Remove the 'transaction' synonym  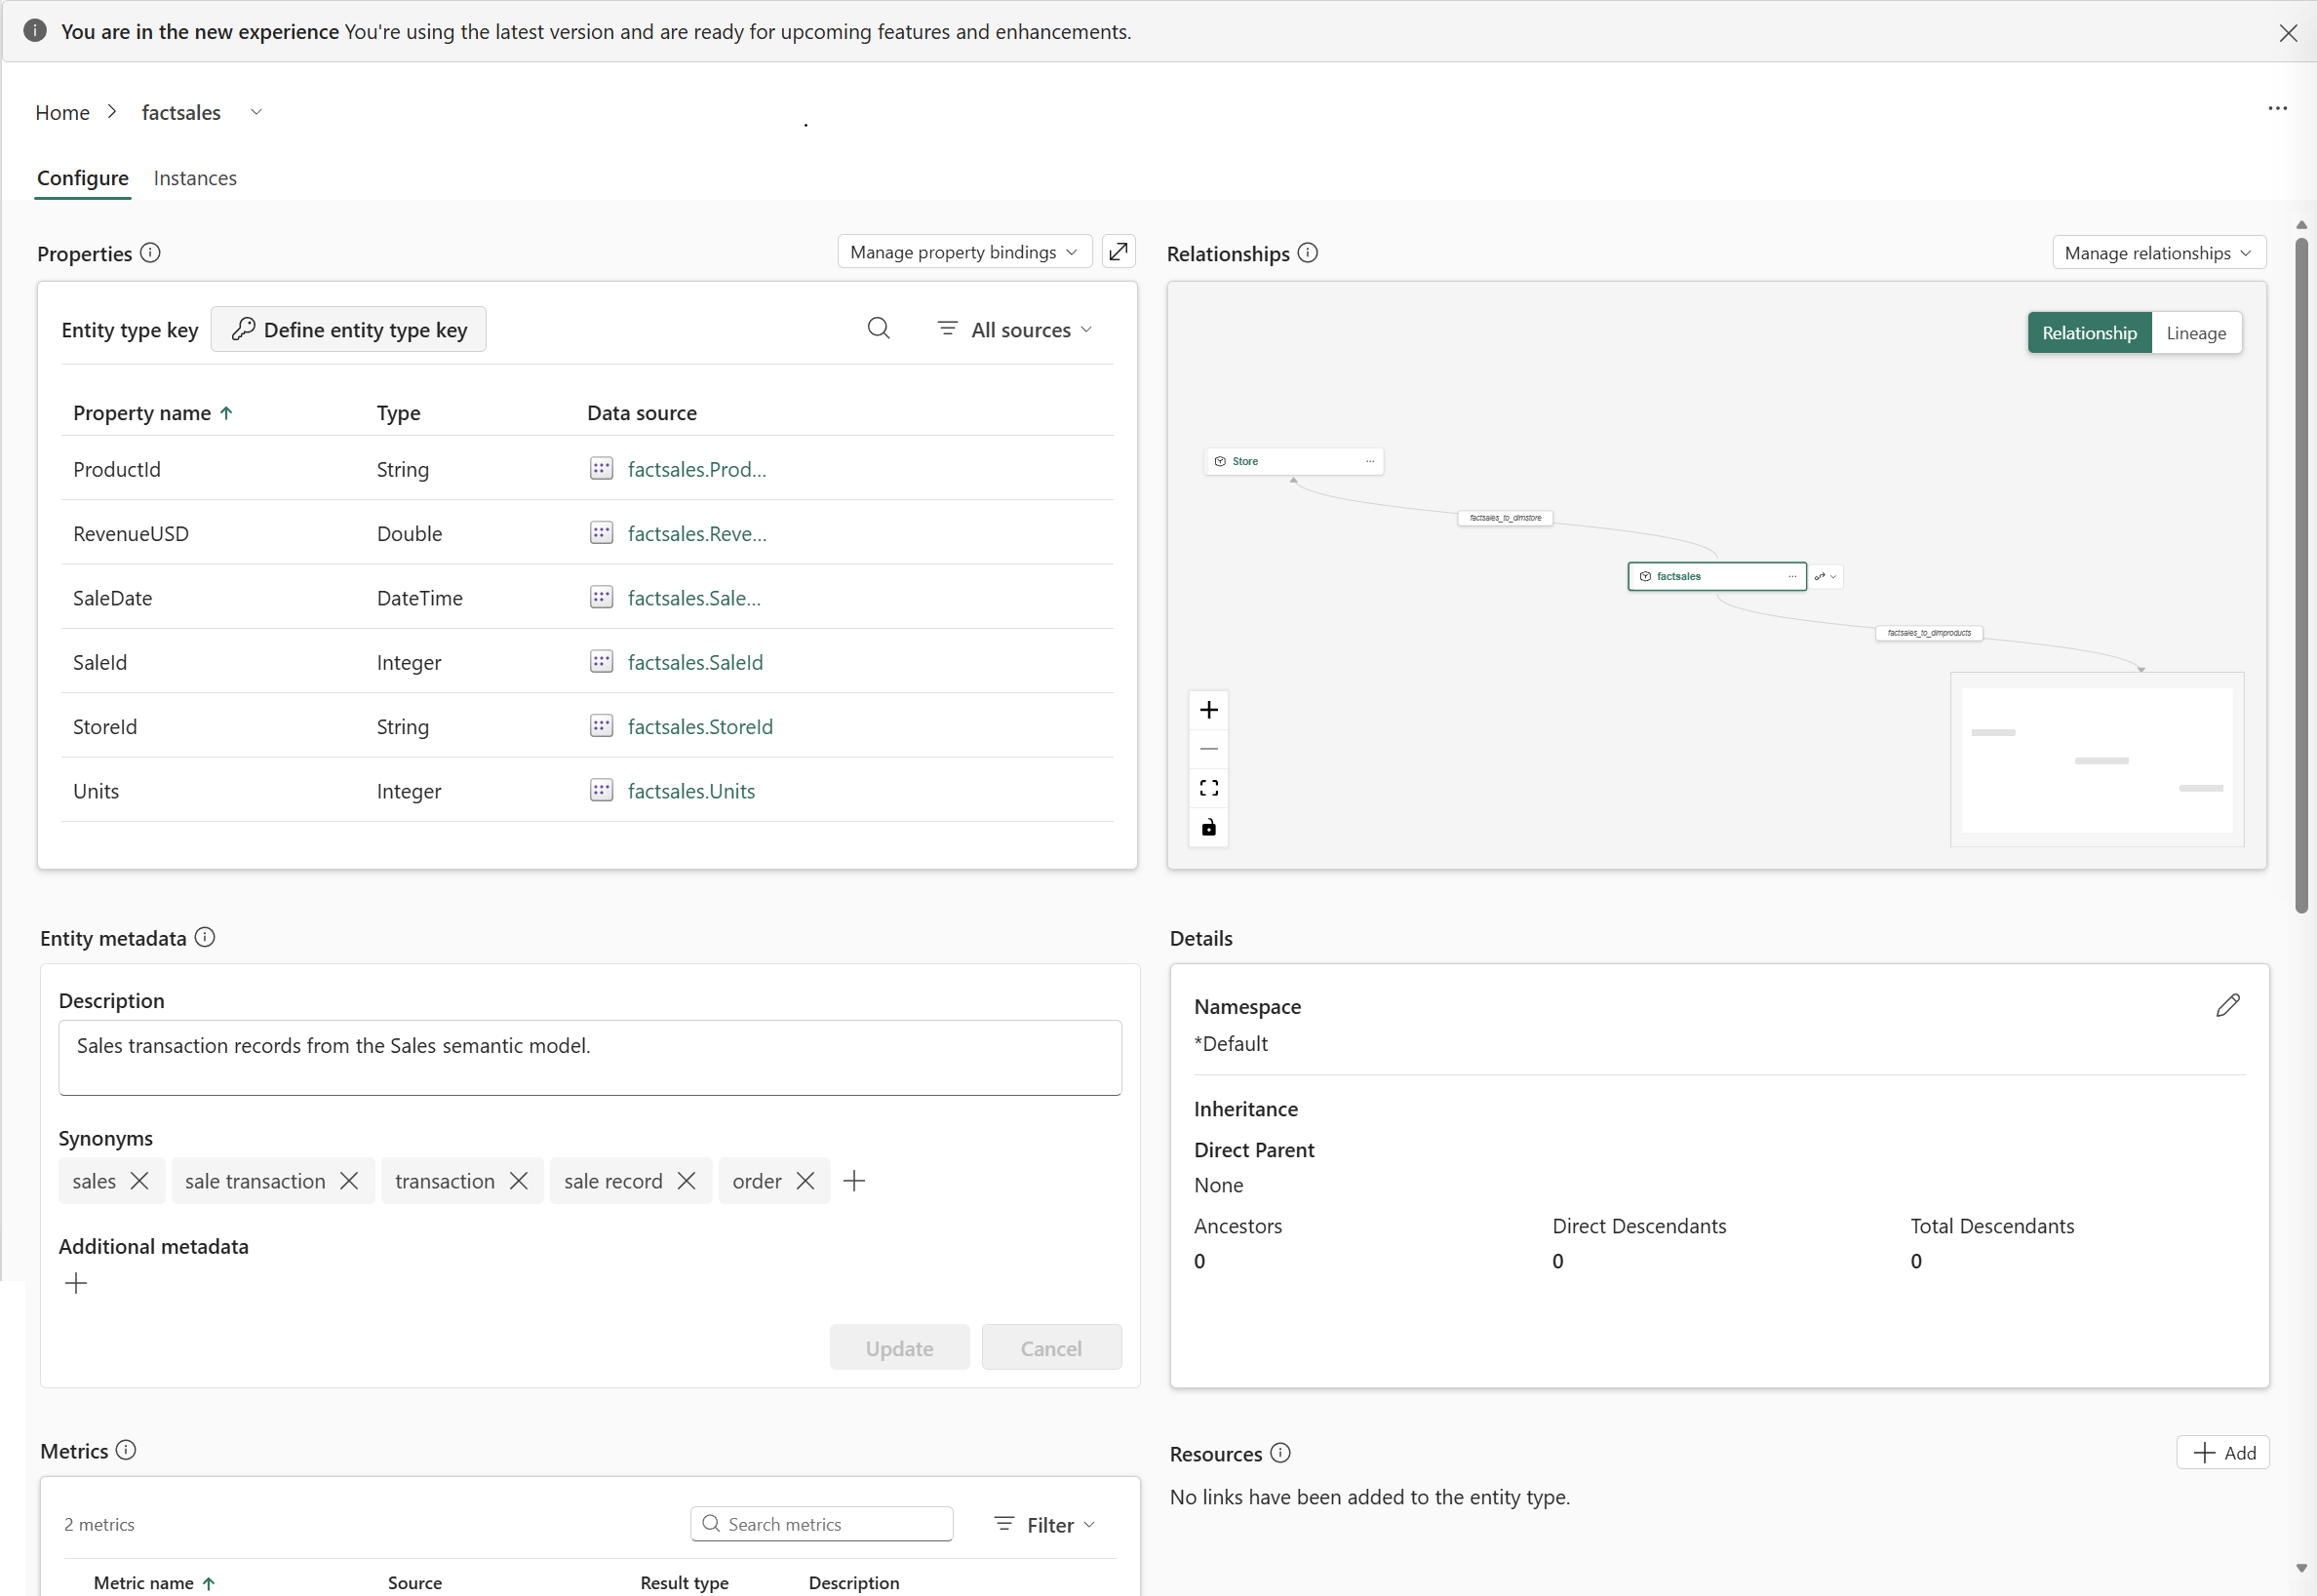coord(518,1181)
